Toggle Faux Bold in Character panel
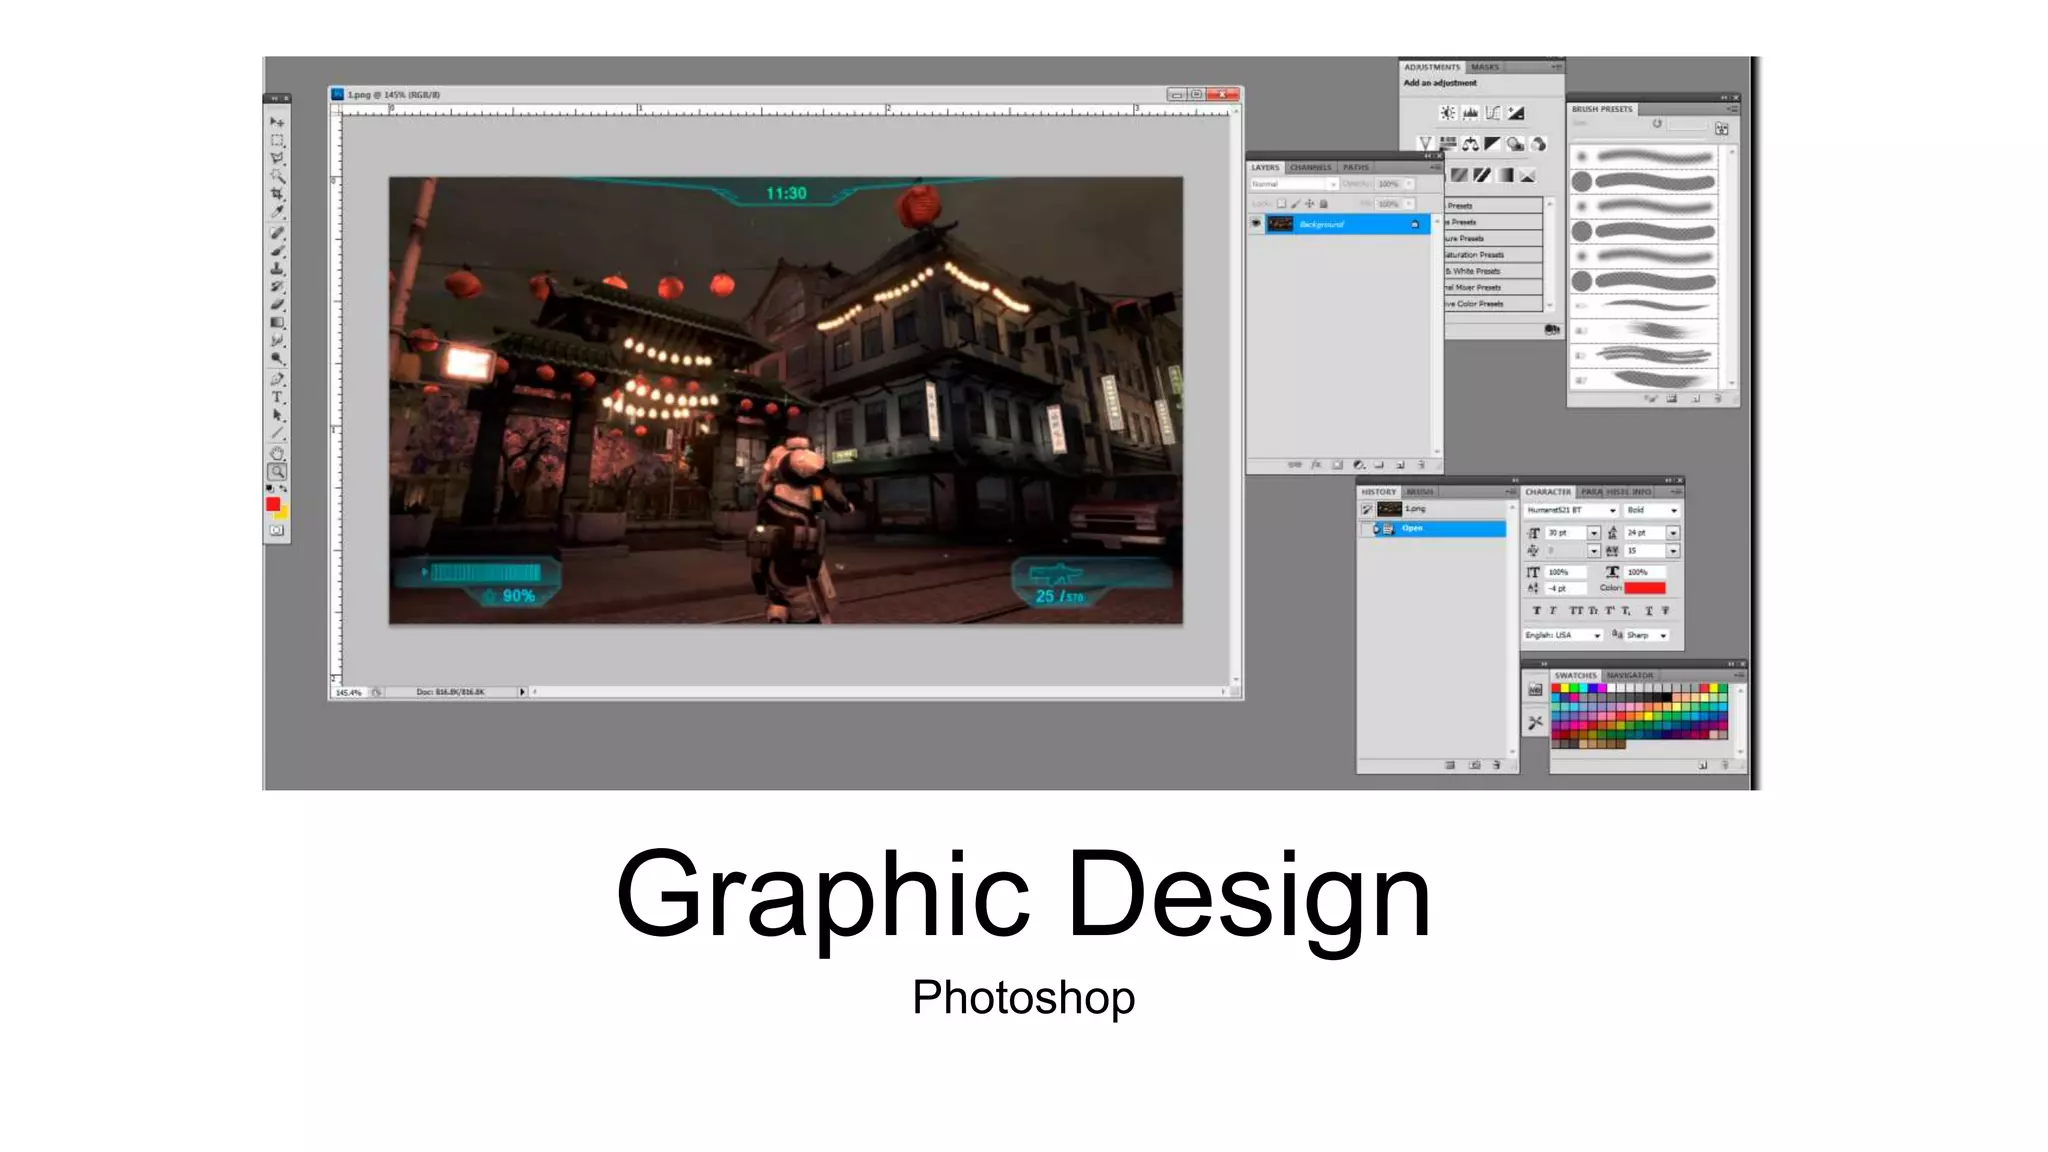 click(1536, 611)
